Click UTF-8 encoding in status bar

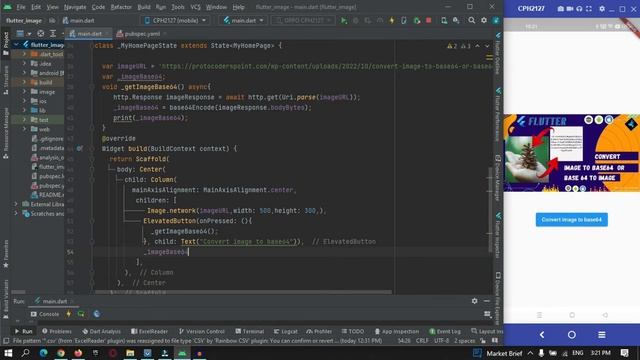[x=441, y=340]
